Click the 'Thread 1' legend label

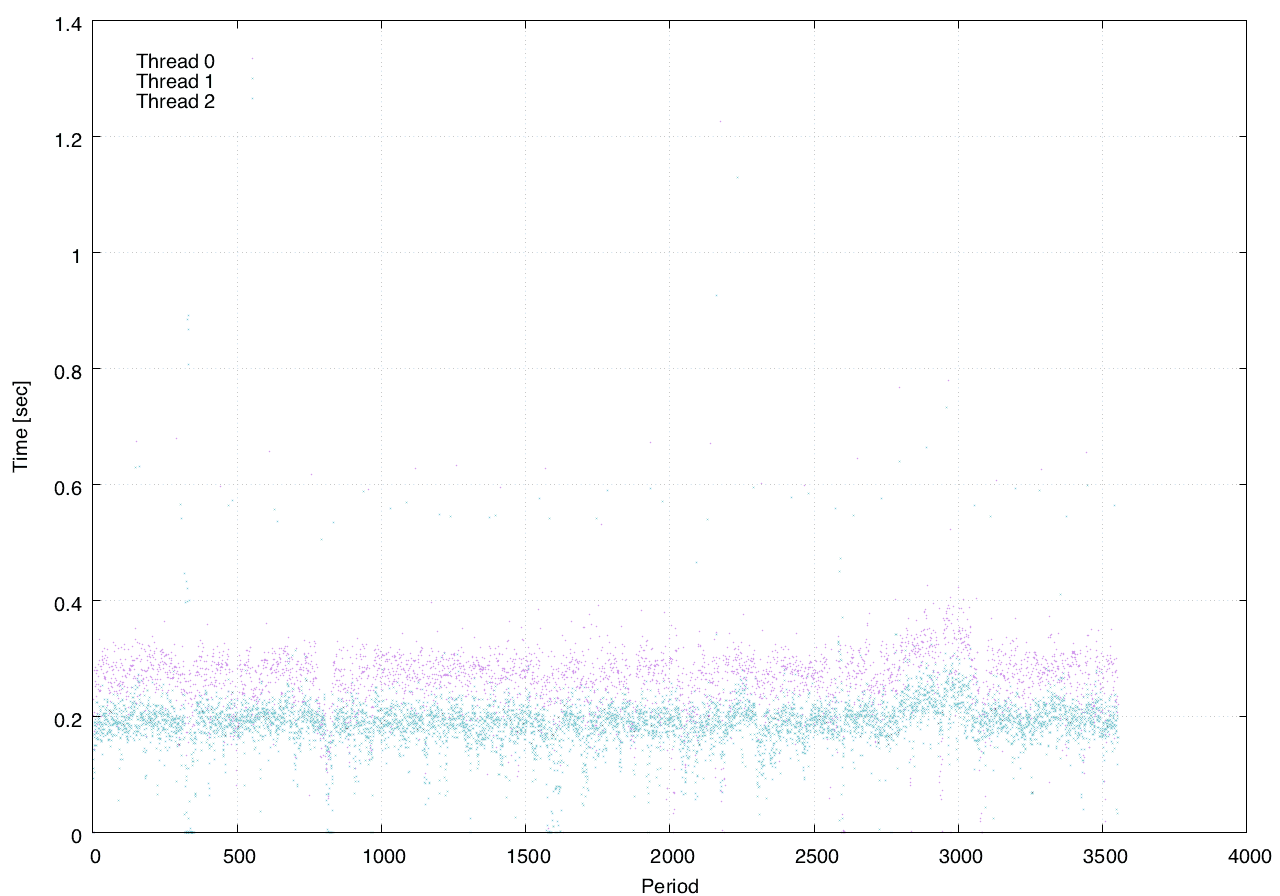pyautogui.click(x=176, y=81)
